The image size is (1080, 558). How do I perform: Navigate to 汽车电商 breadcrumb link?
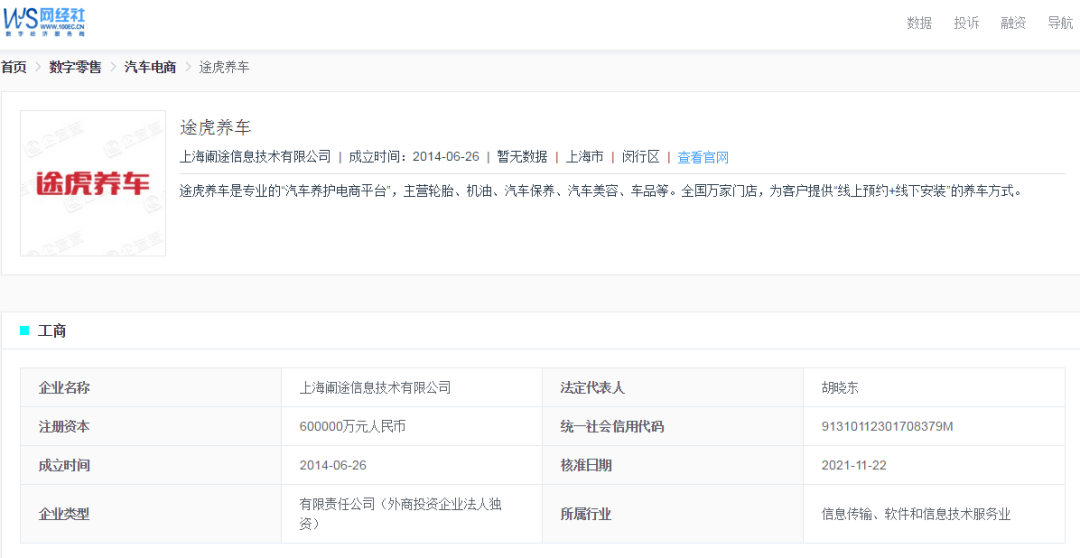pos(150,67)
